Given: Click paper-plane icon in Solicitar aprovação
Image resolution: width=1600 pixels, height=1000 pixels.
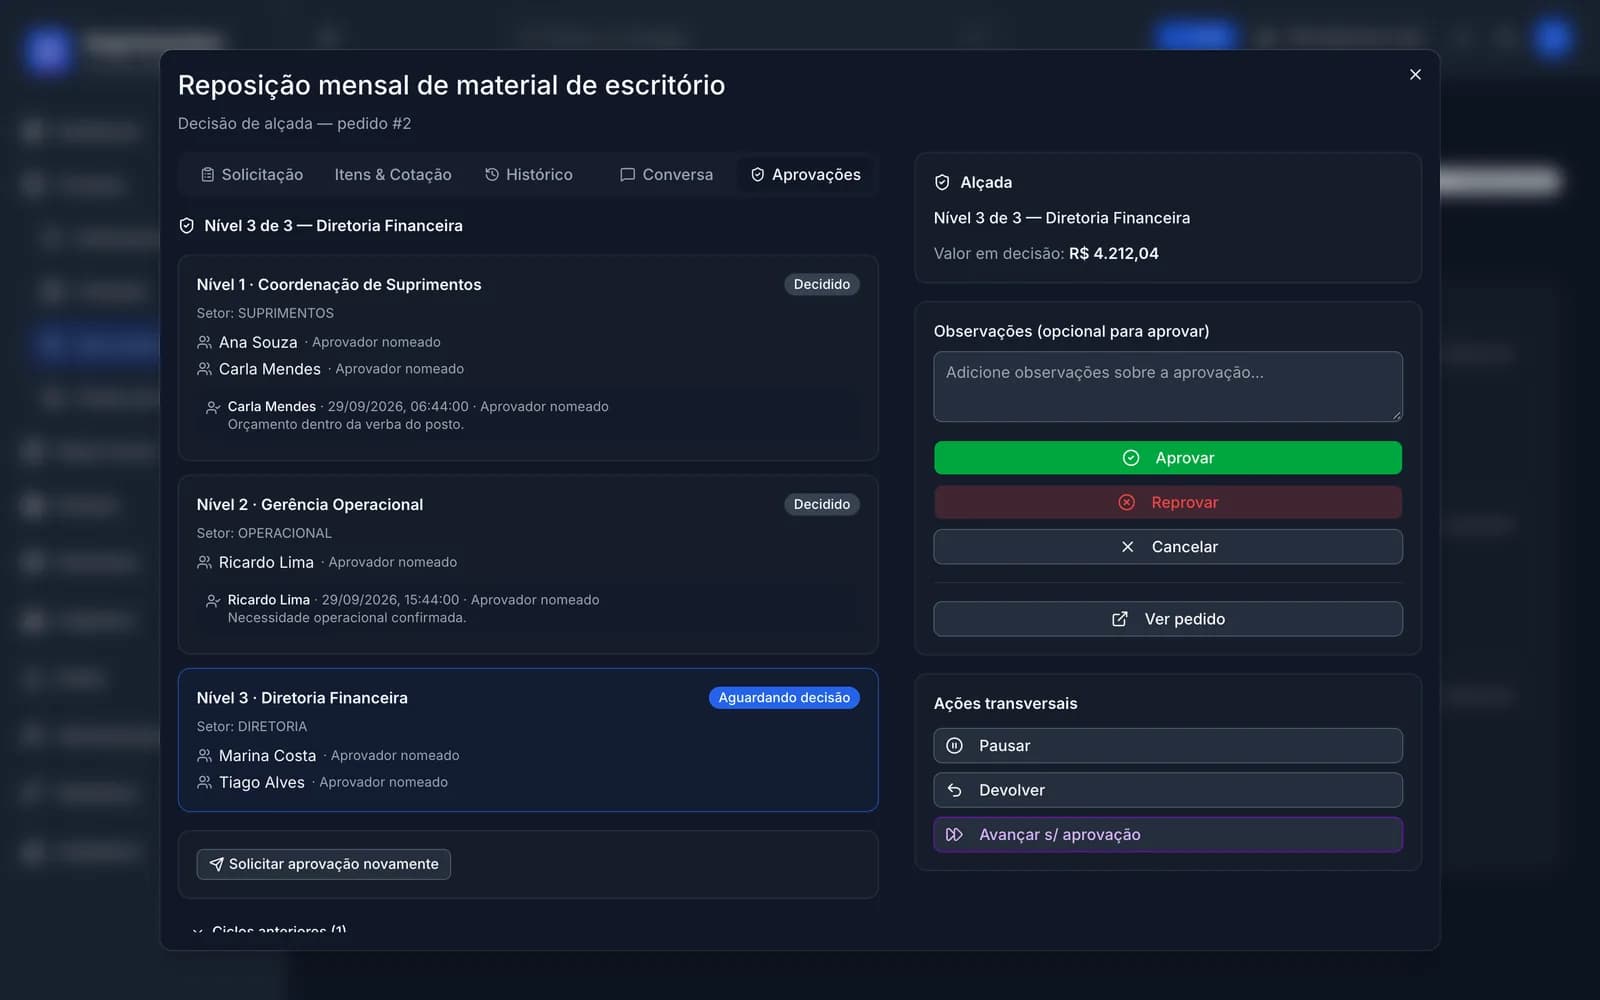Looking at the screenshot, I should click(216, 864).
